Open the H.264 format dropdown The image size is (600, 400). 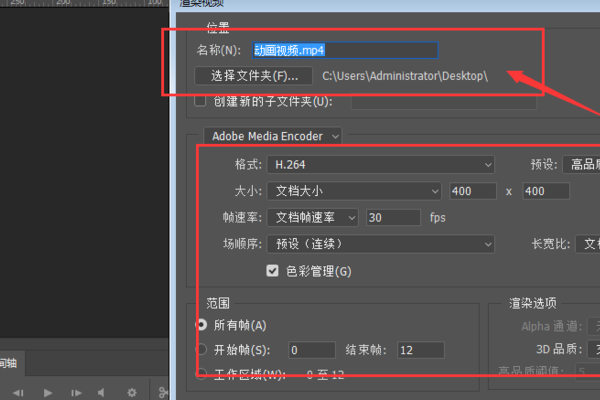click(380, 165)
